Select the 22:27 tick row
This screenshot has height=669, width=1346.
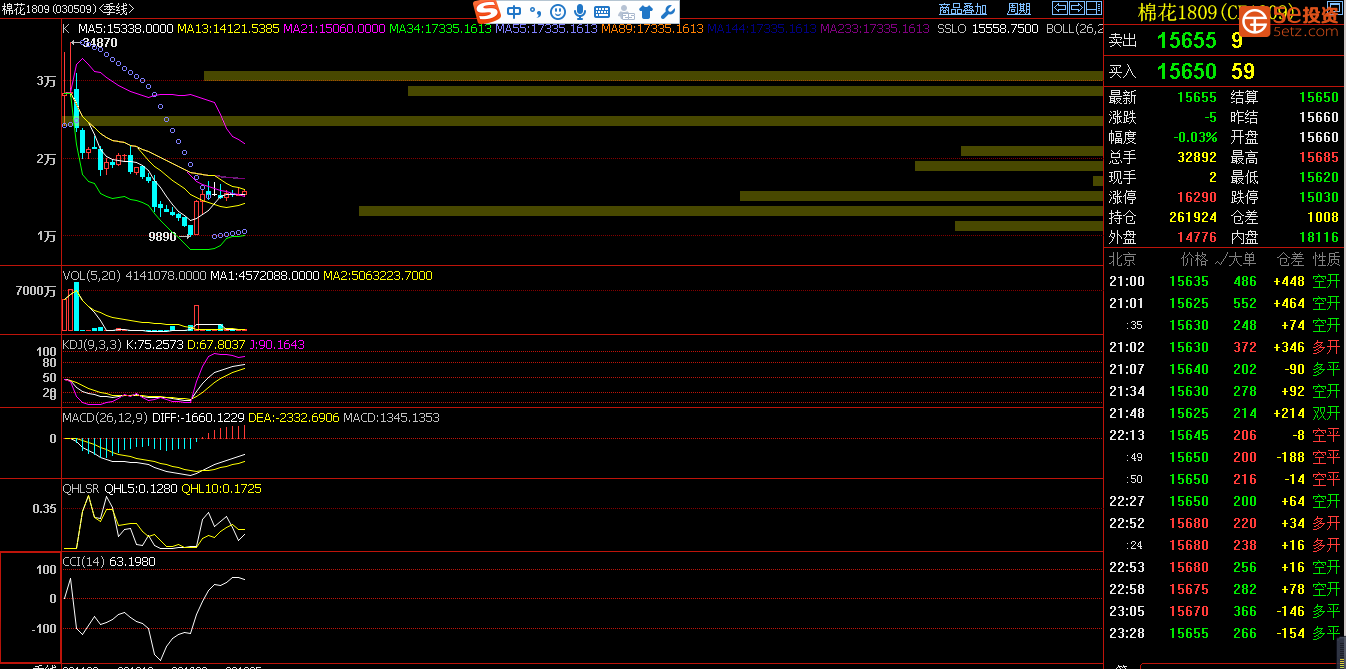(x=1225, y=501)
